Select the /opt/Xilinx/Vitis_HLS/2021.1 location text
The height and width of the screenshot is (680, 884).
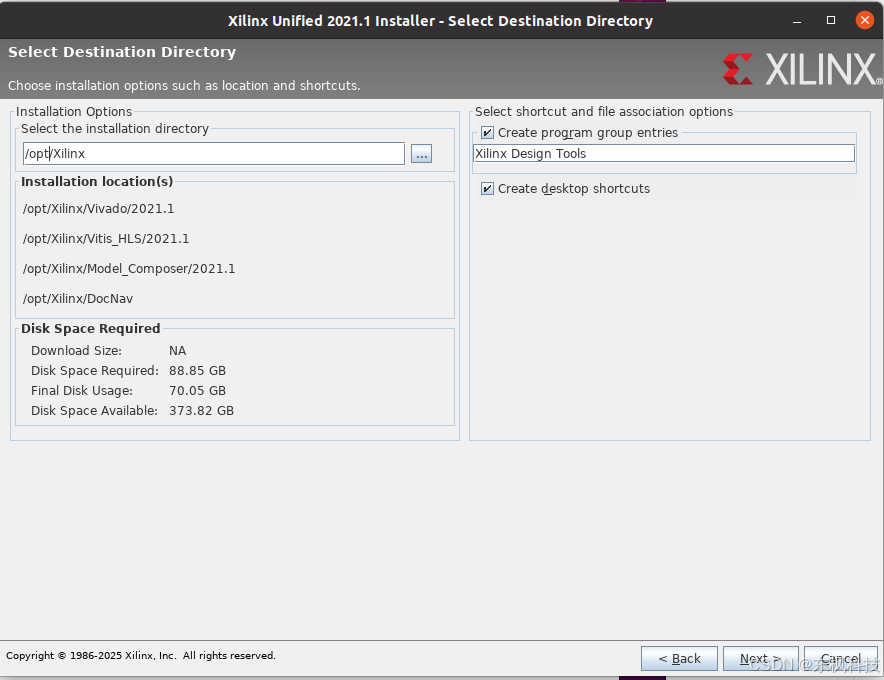pos(106,239)
